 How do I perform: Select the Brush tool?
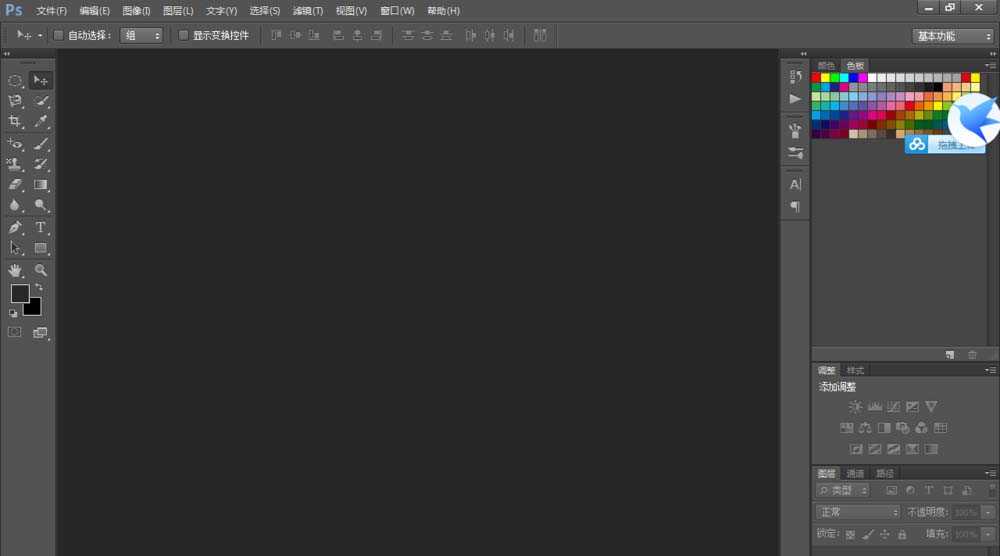(41, 143)
